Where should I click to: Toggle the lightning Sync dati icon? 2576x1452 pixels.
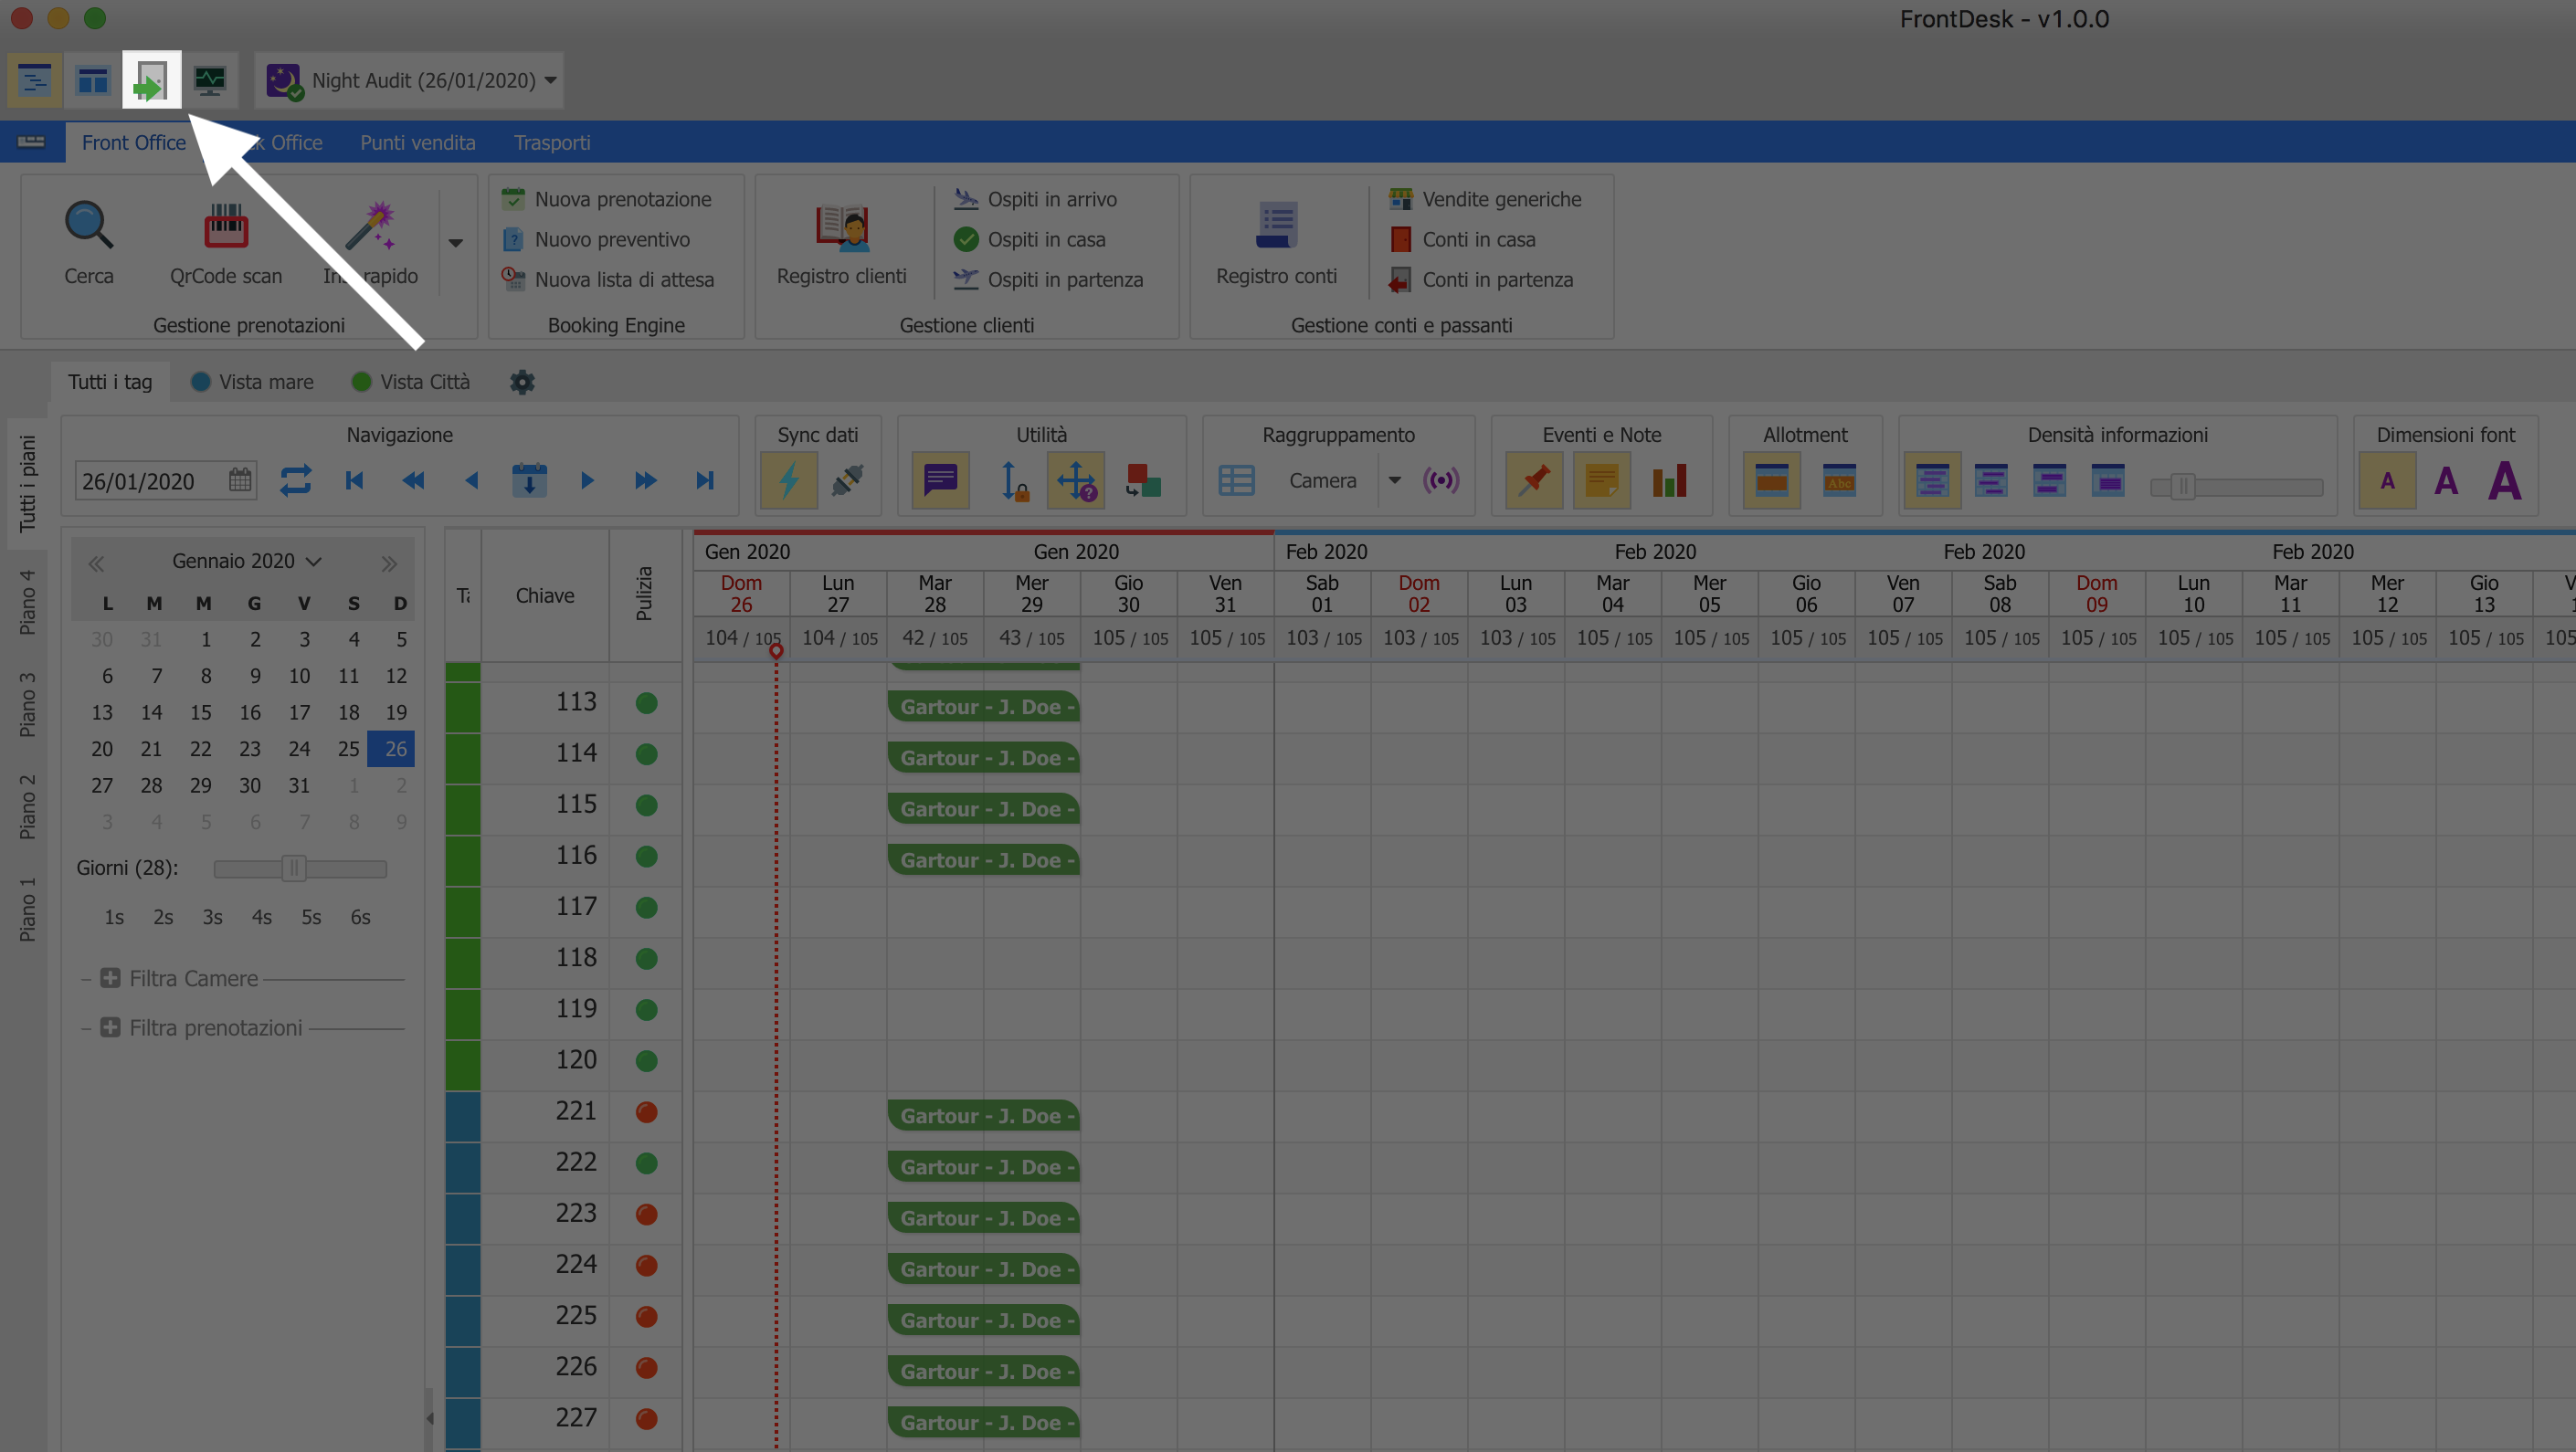click(x=789, y=481)
